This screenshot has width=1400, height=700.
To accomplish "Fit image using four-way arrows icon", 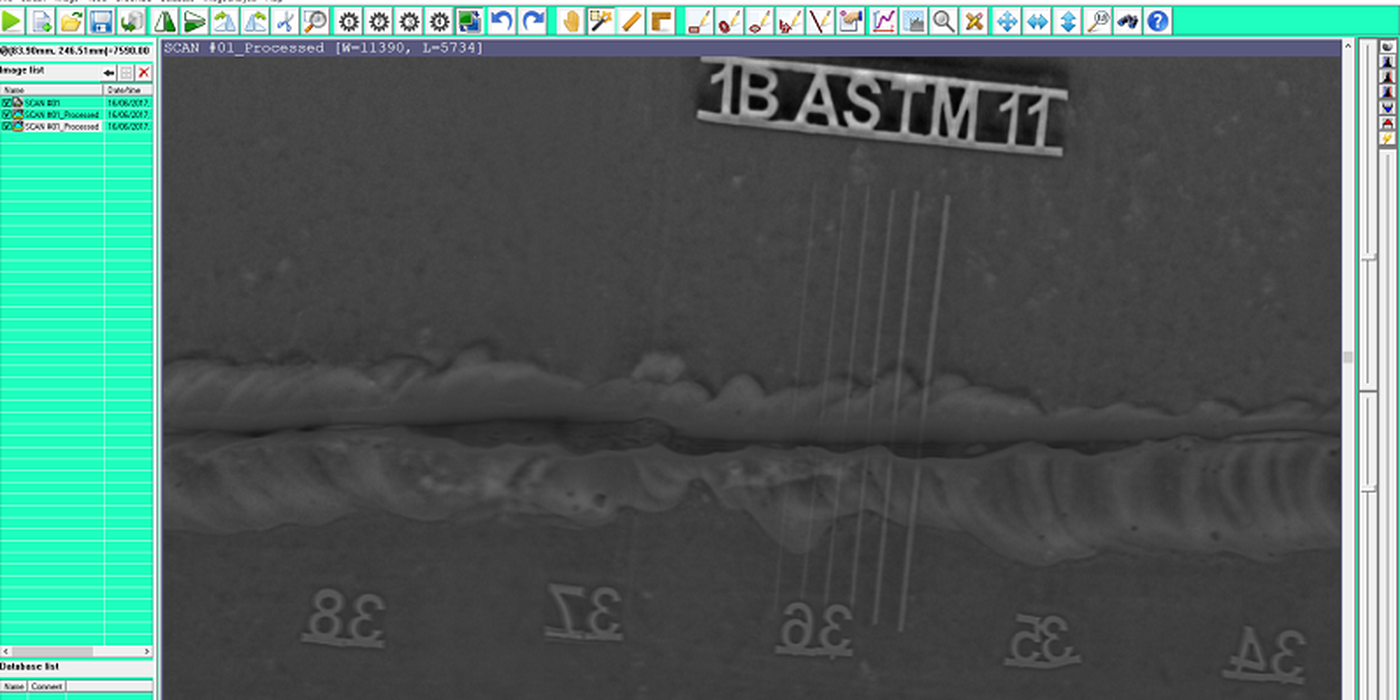I will 1007,20.
